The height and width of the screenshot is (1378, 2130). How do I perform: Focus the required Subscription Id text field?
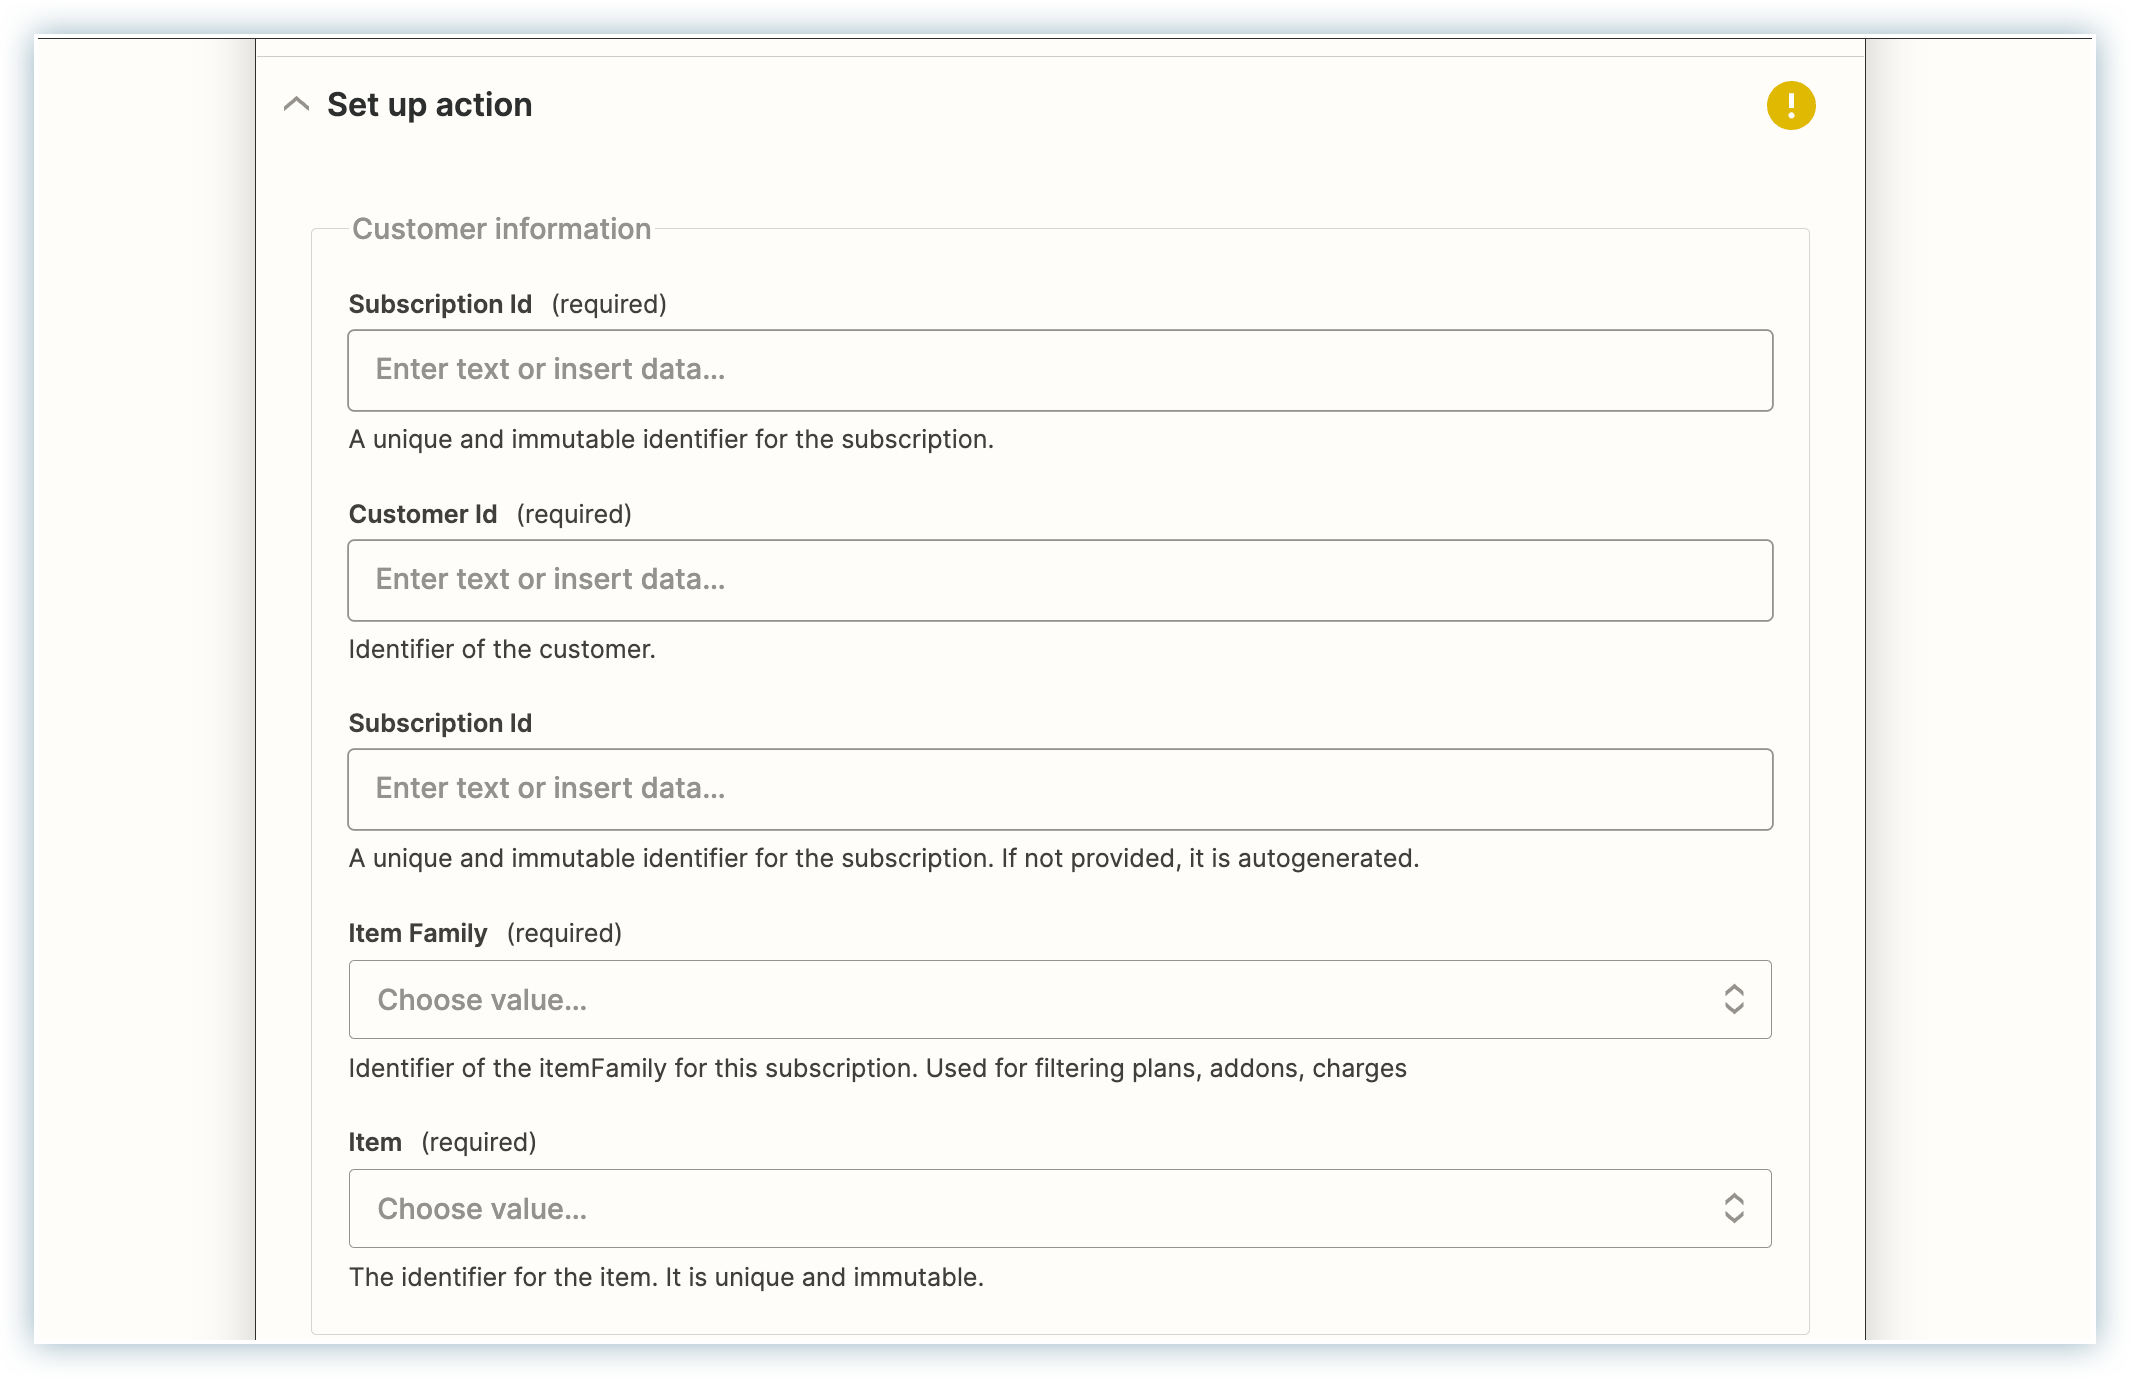tap(1059, 370)
